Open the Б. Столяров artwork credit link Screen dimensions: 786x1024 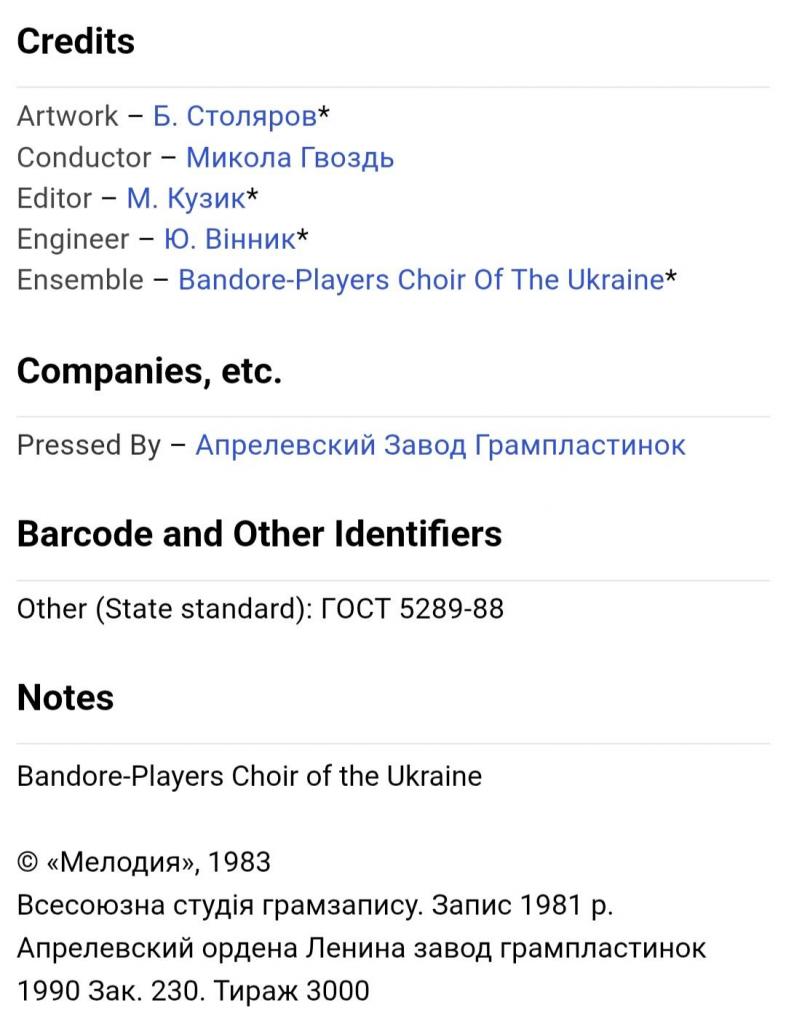coord(234,116)
